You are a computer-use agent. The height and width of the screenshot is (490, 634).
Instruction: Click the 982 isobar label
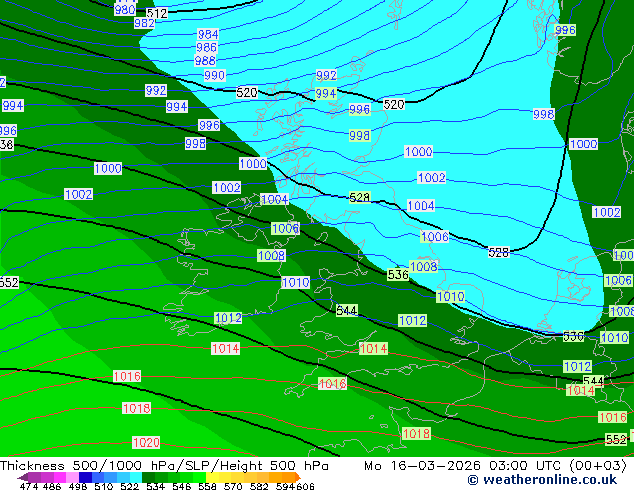tap(144, 23)
